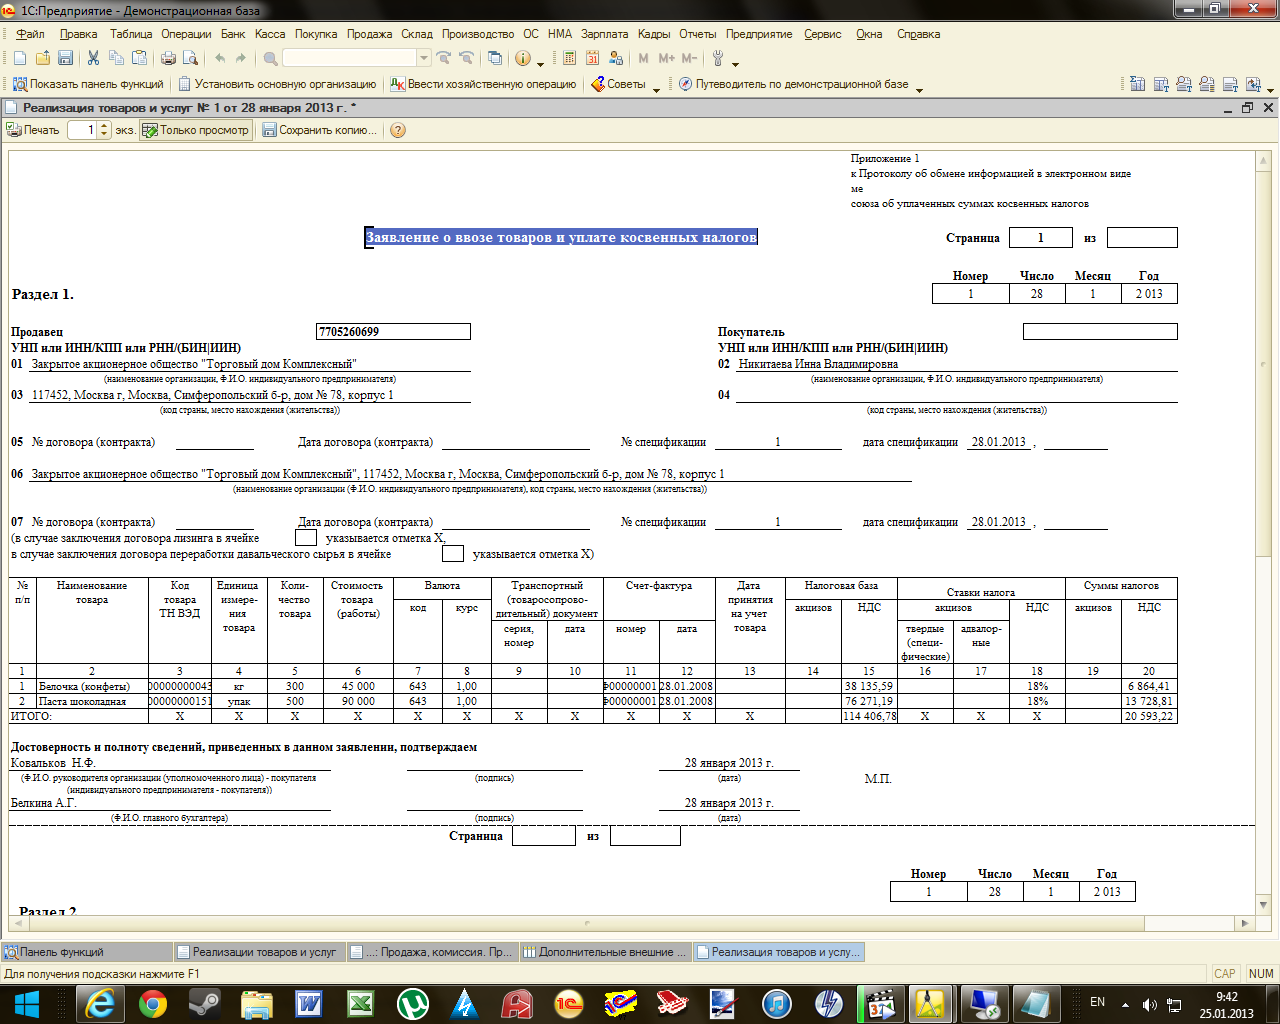The width and height of the screenshot is (1280, 1024).
Task: Click the Белочка (конфеты) table cell
Action: pos(92,686)
